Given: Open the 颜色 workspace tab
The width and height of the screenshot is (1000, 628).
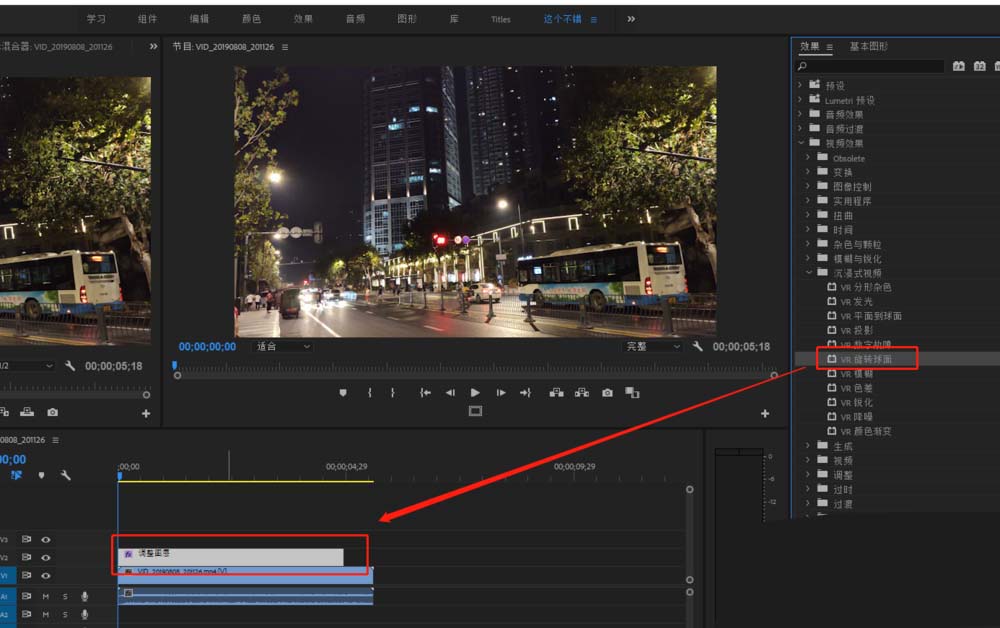Looking at the screenshot, I should (x=251, y=19).
